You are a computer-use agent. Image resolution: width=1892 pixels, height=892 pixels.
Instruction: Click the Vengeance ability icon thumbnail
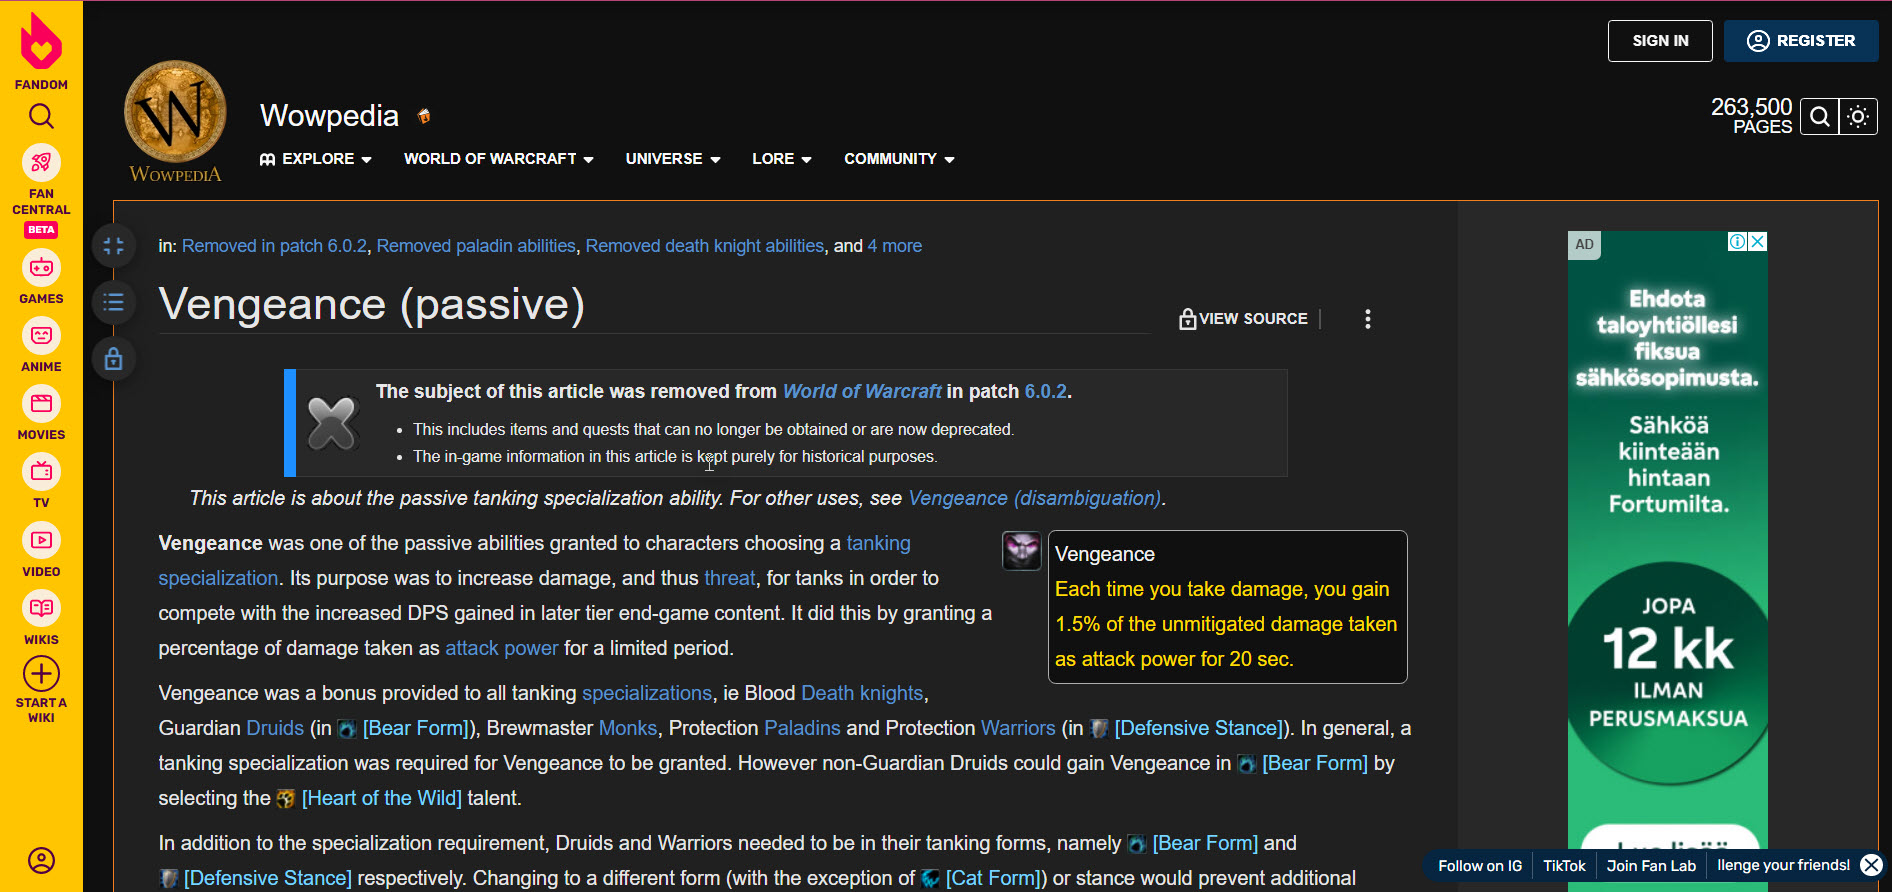tap(1022, 551)
